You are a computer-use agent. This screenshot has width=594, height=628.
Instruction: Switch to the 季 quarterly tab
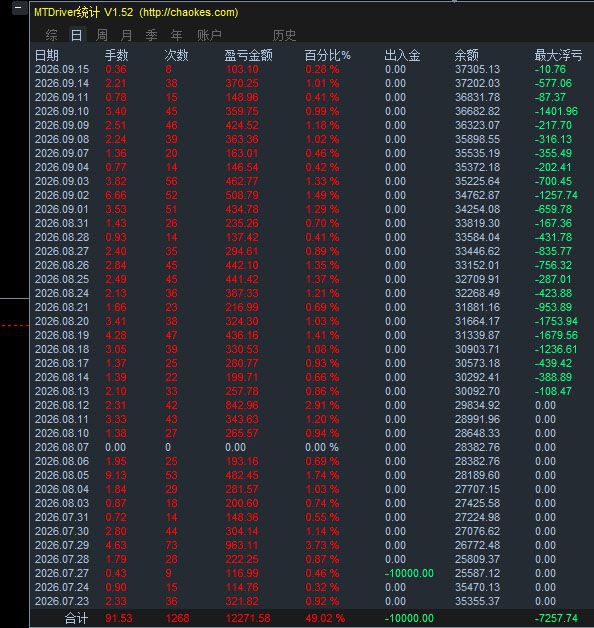tap(151, 35)
